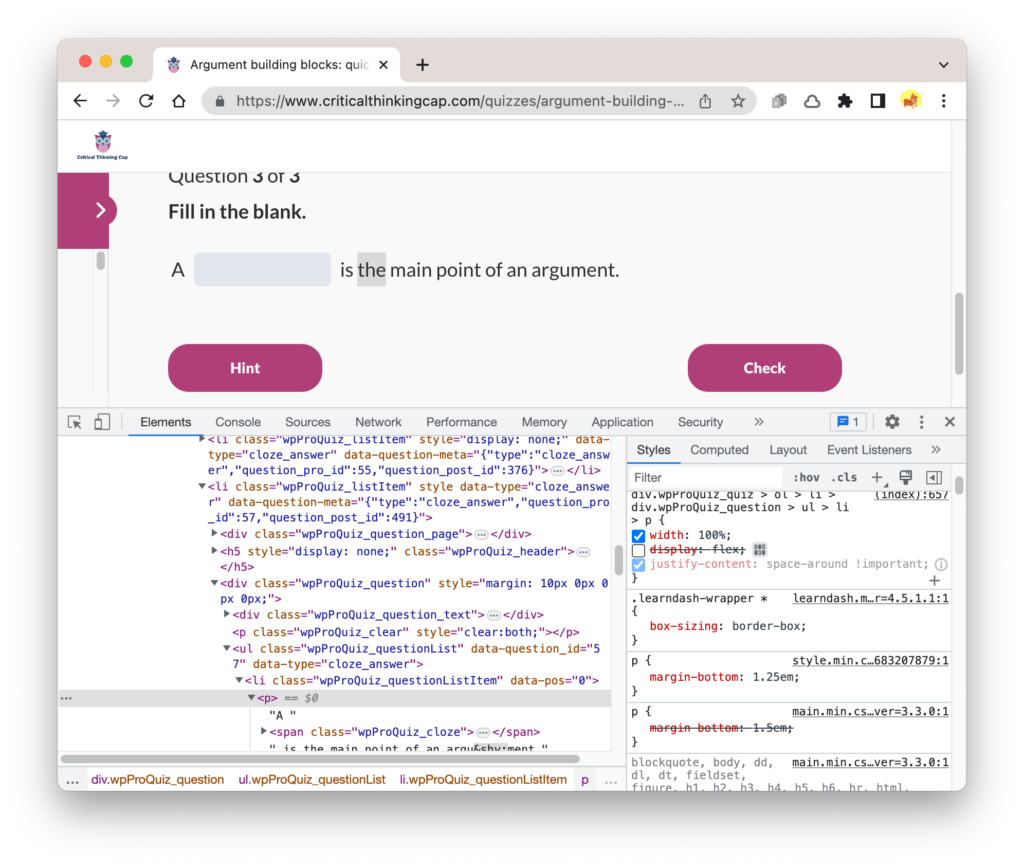Image resolution: width=1024 pixels, height=867 pixels.
Task: Select the Styles pane tab
Action: point(653,450)
